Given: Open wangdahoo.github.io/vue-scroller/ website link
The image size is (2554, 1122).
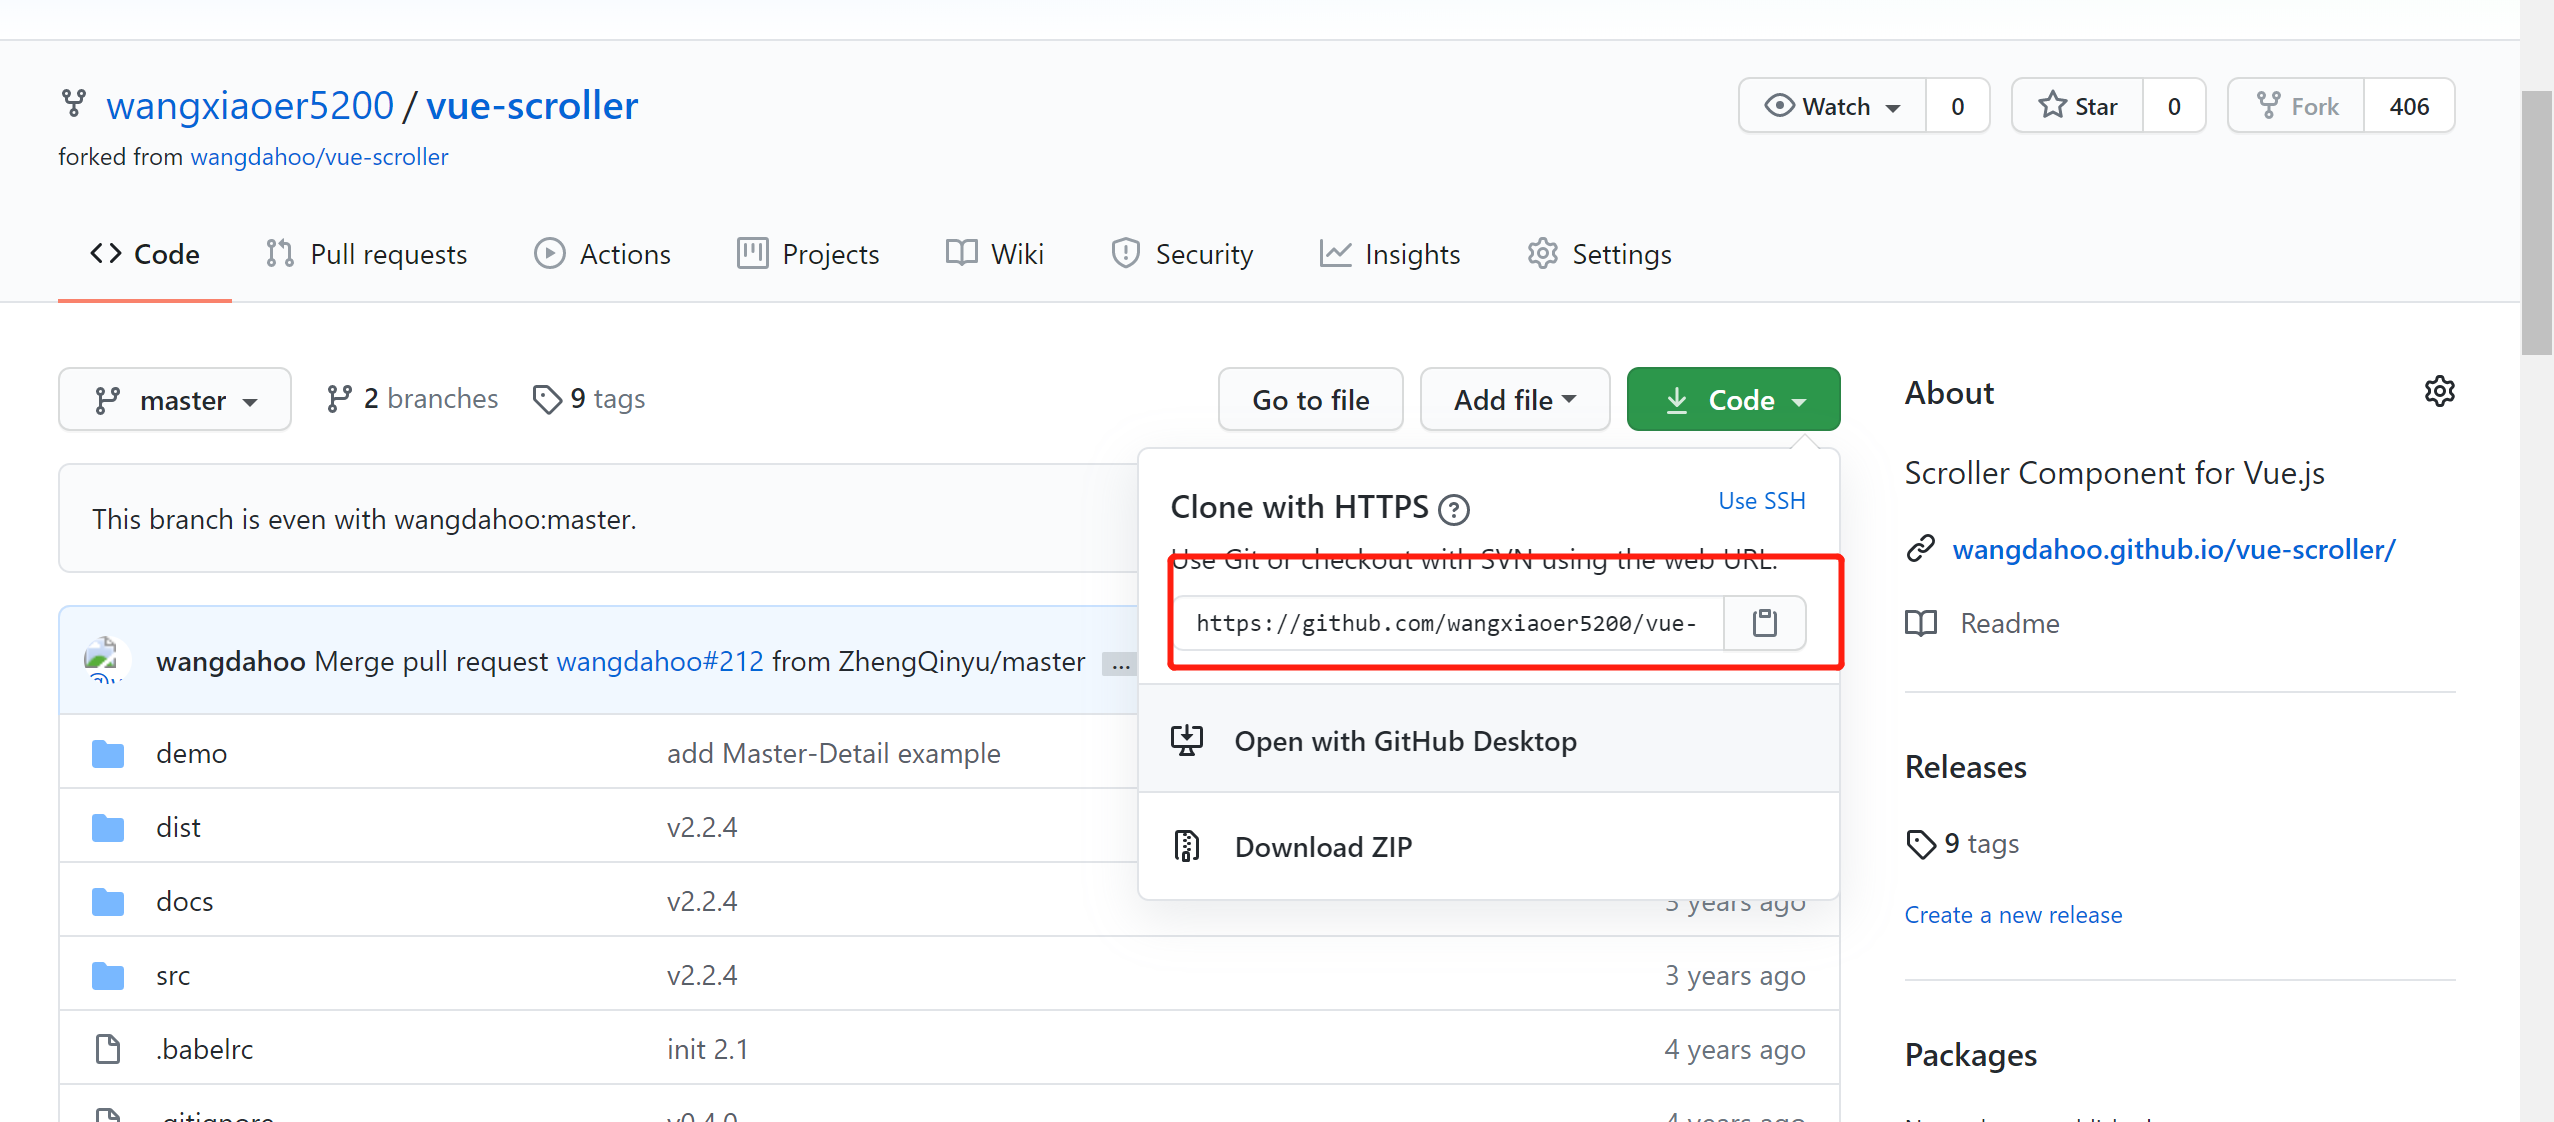Looking at the screenshot, I should click(2174, 549).
